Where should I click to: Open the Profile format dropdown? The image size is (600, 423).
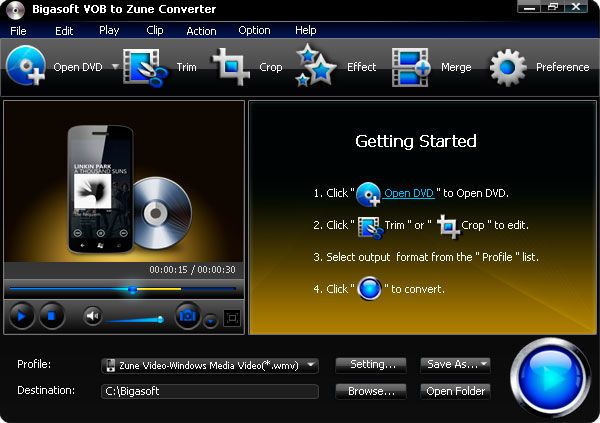[x=210, y=365]
